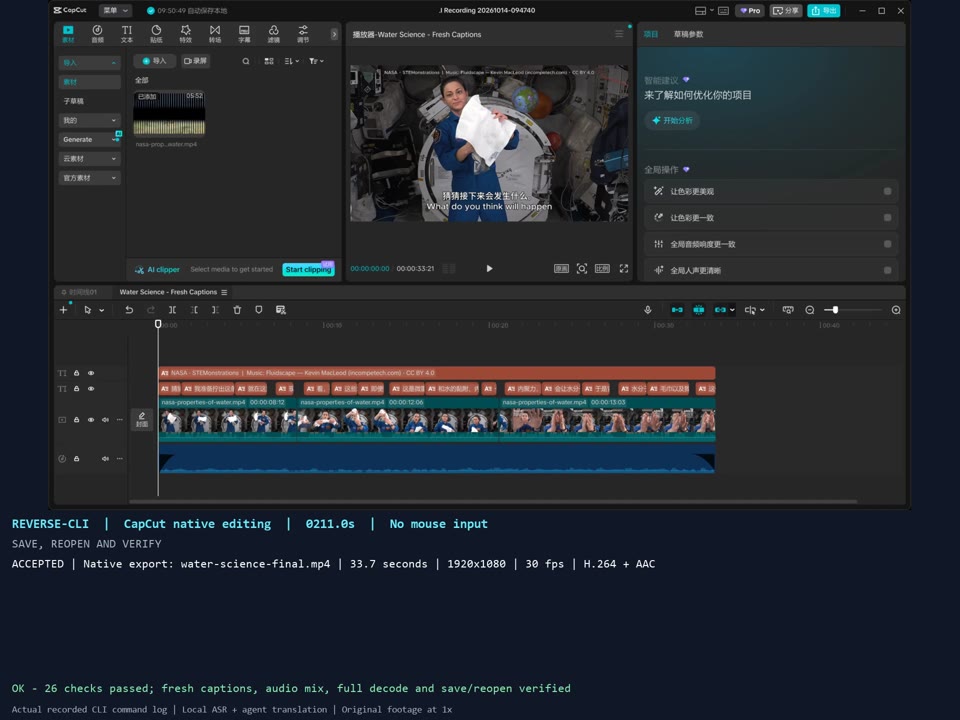Viewport: 960px width, 720px height.
Task: Open the 特效 effects panel
Action: 186,34
